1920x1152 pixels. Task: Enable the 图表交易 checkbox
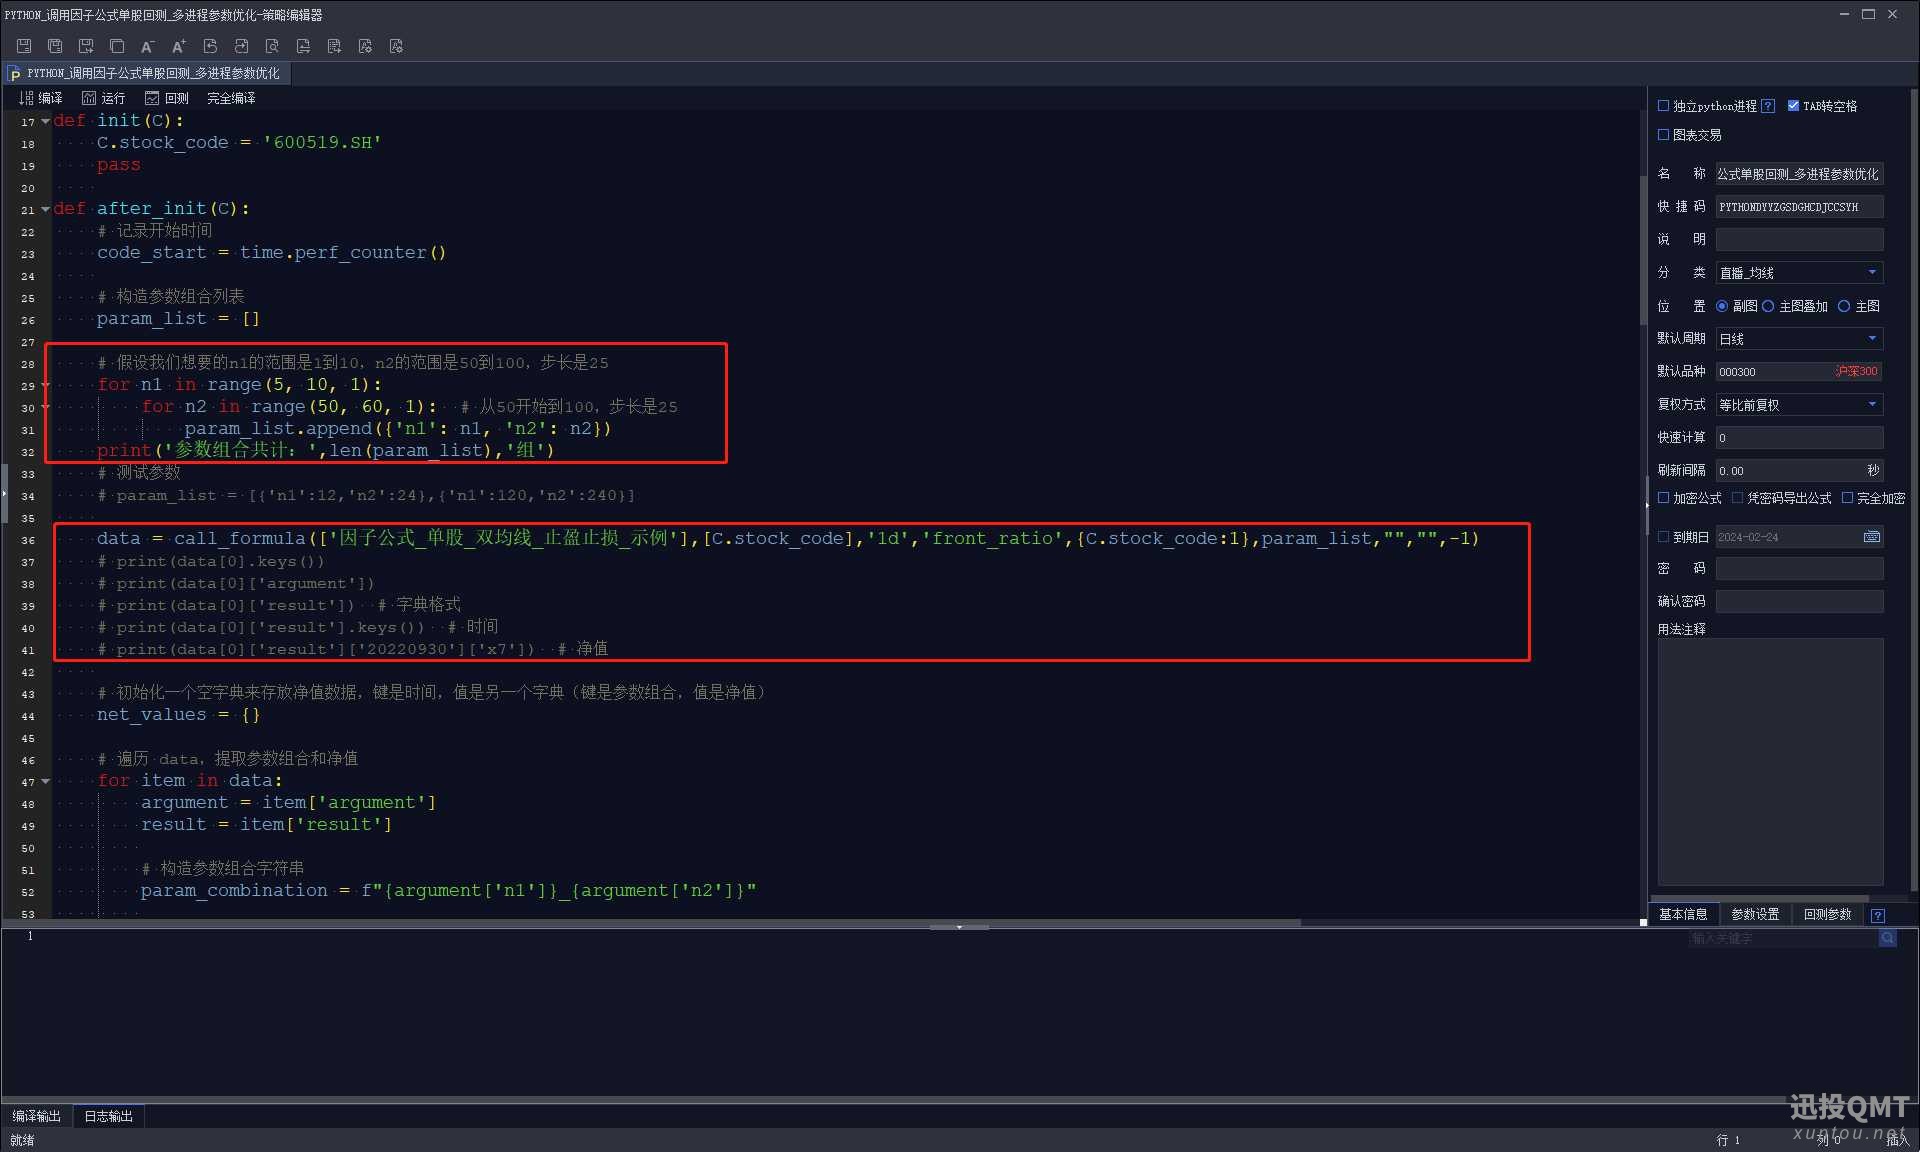(1663, 134)
